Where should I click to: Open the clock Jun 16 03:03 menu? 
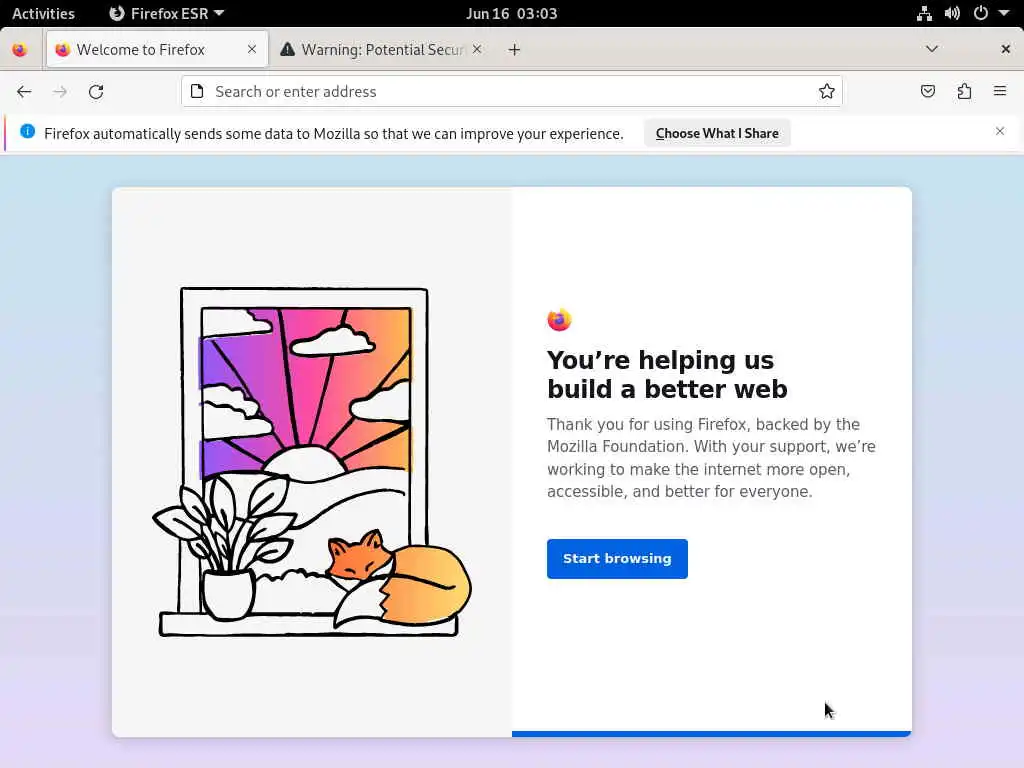[511, 13]
